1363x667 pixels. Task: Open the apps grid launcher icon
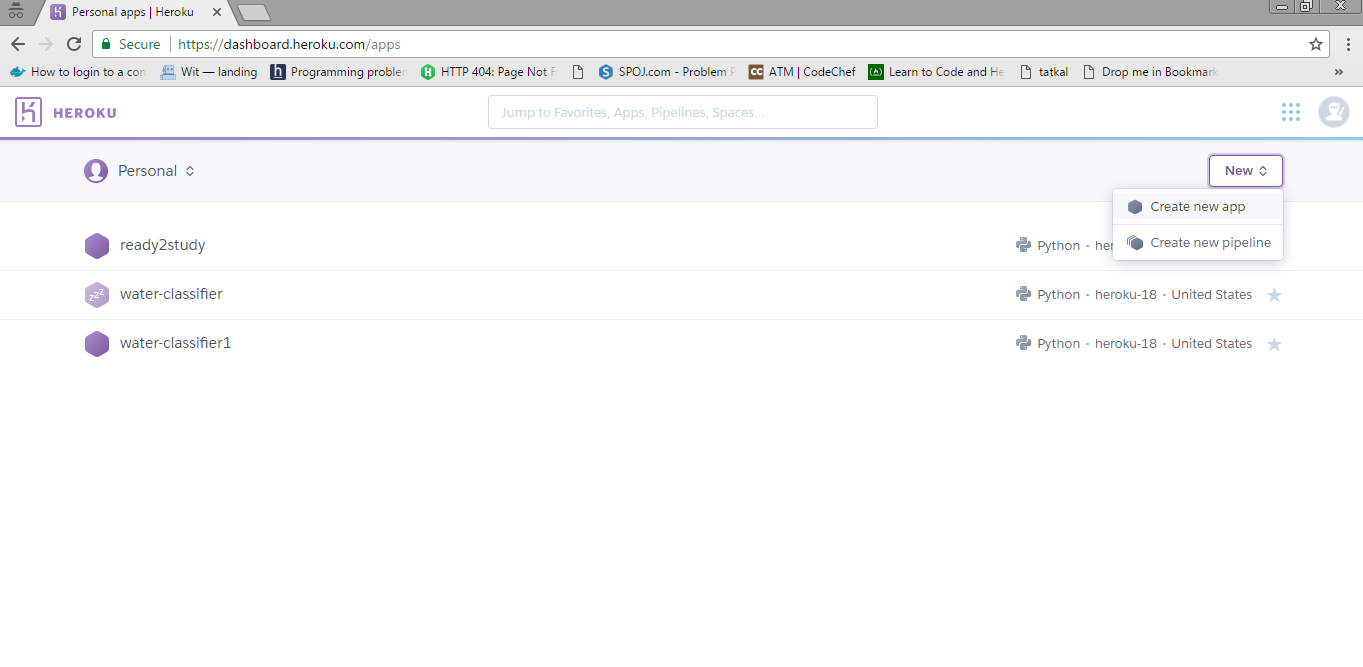pyautogui.click(x=1291, y=112)
